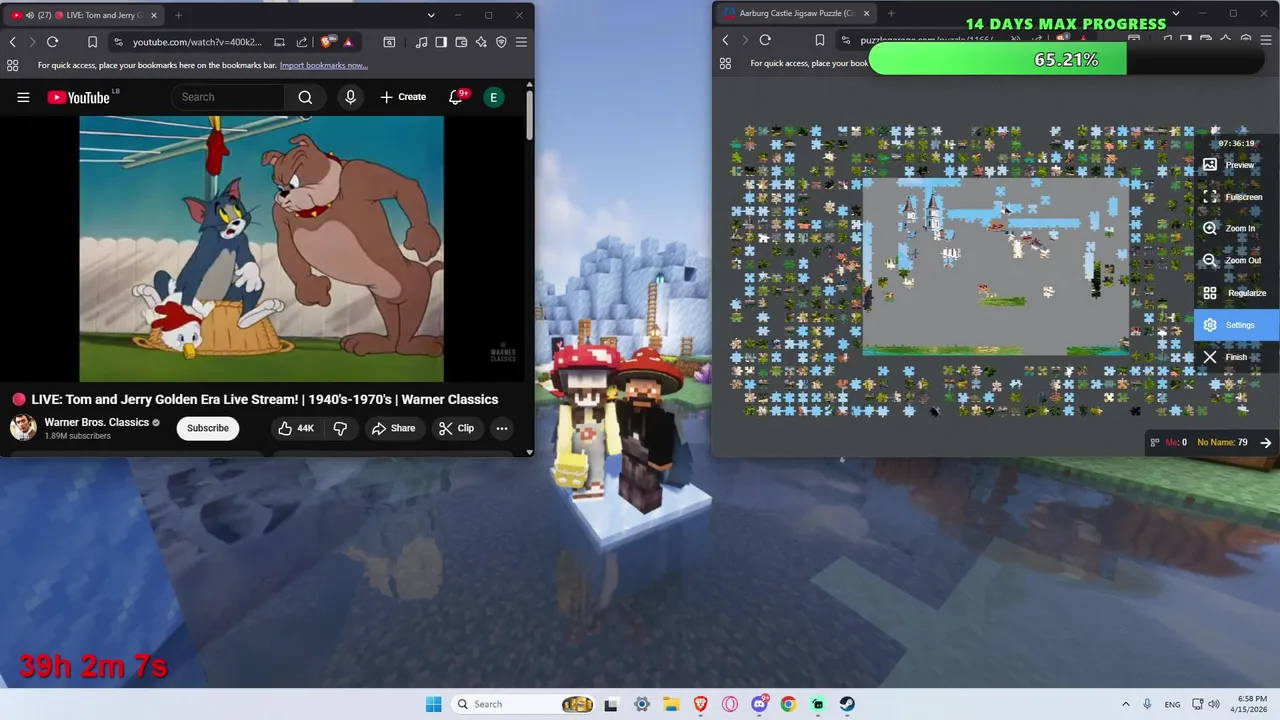
Task: Open the apps grid in puzzle bookmarks bar
Action: tap(725, 63)
